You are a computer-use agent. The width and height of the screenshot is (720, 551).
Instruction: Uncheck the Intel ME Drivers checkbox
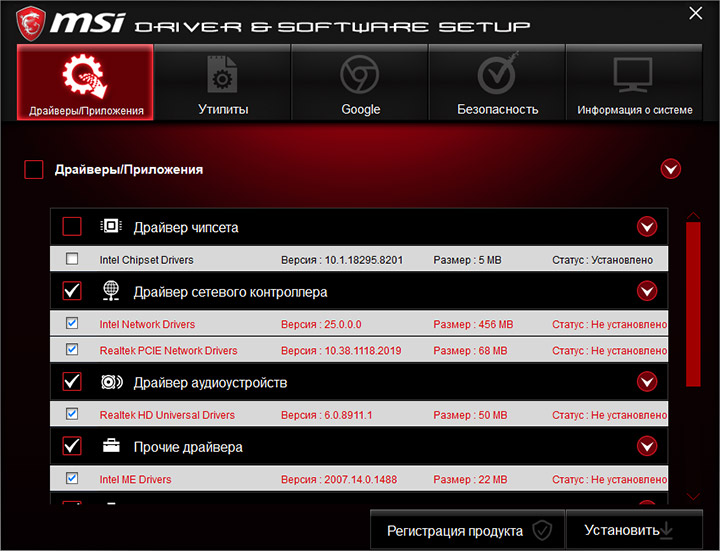(72, 478)
